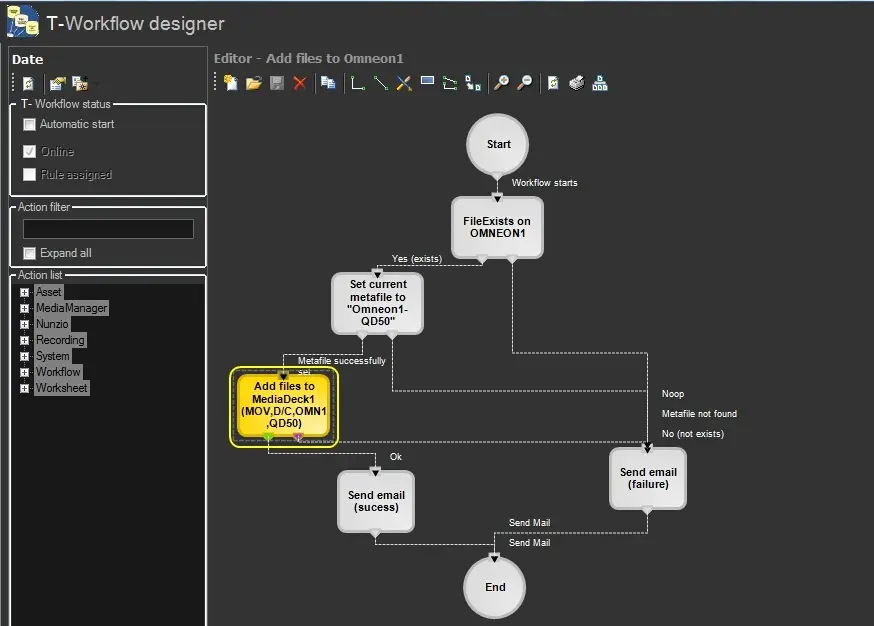
Task: Zoom out with the minus magnifier icon
Action: (x=524, y=83)
